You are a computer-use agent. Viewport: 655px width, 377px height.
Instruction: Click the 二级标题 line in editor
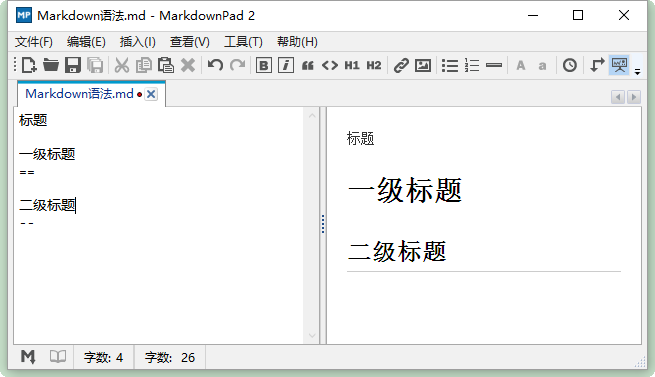tap(47, 205)
